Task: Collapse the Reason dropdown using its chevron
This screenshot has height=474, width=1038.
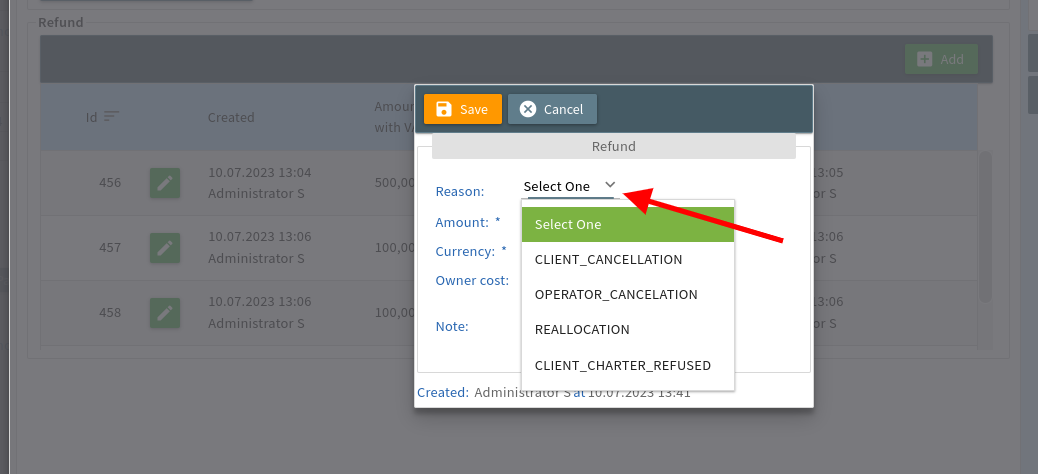Action: (x=610, y=185)
